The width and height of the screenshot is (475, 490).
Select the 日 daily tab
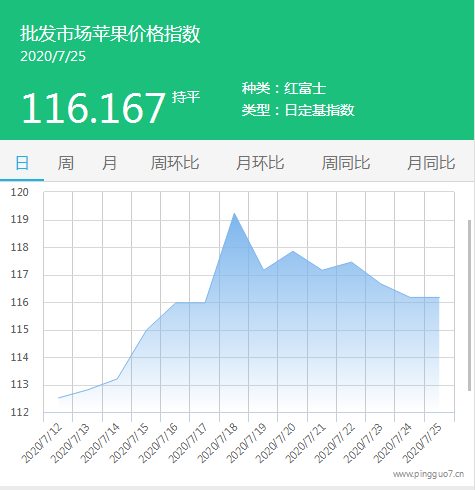(22, 163)
